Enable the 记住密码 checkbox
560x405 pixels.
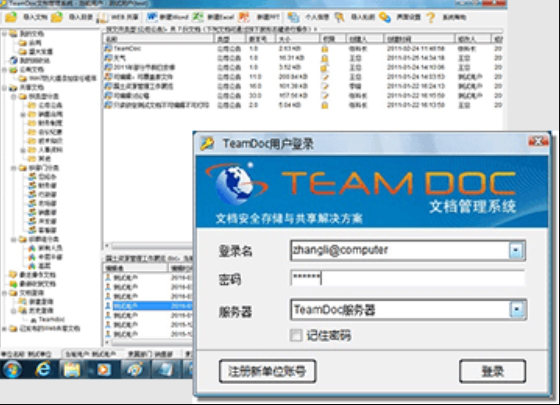296,335
